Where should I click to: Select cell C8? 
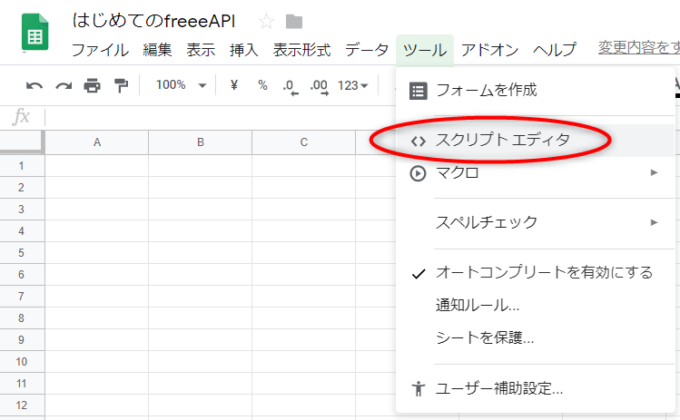[304, 318]
